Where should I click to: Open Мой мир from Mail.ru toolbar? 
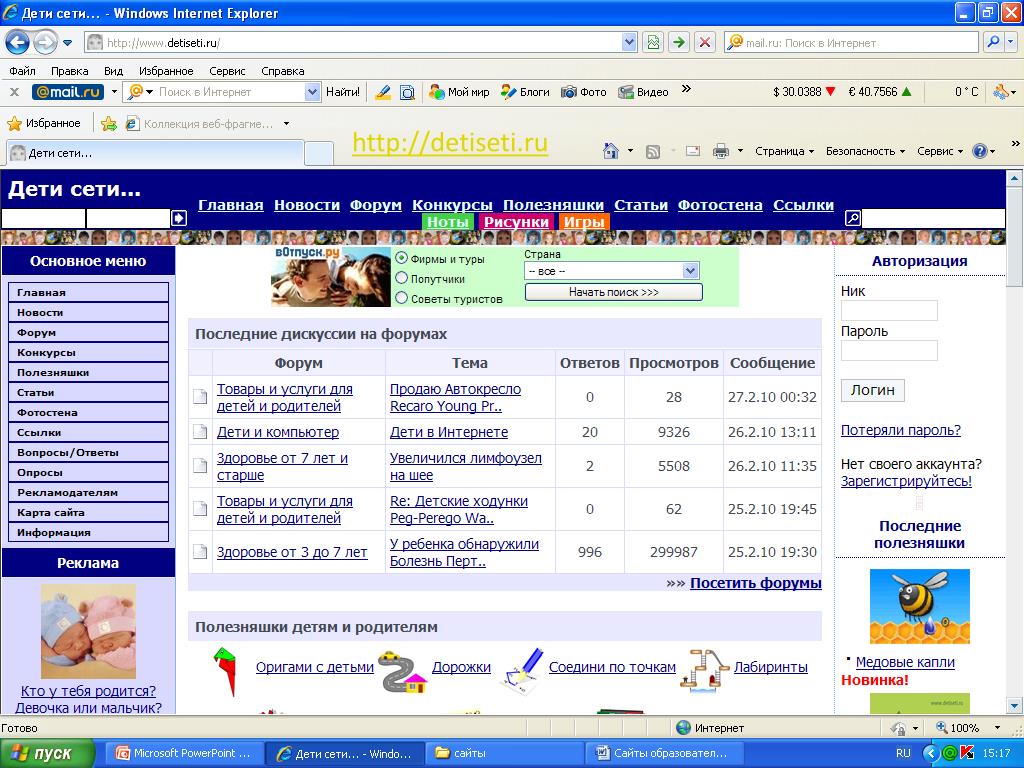tap(459, 92)
